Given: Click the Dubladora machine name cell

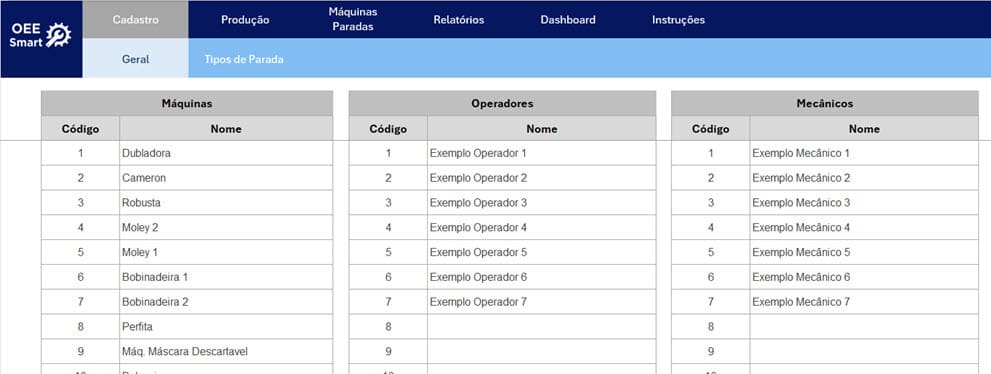Looking at the screenshot, I should (x=226, y=153).
